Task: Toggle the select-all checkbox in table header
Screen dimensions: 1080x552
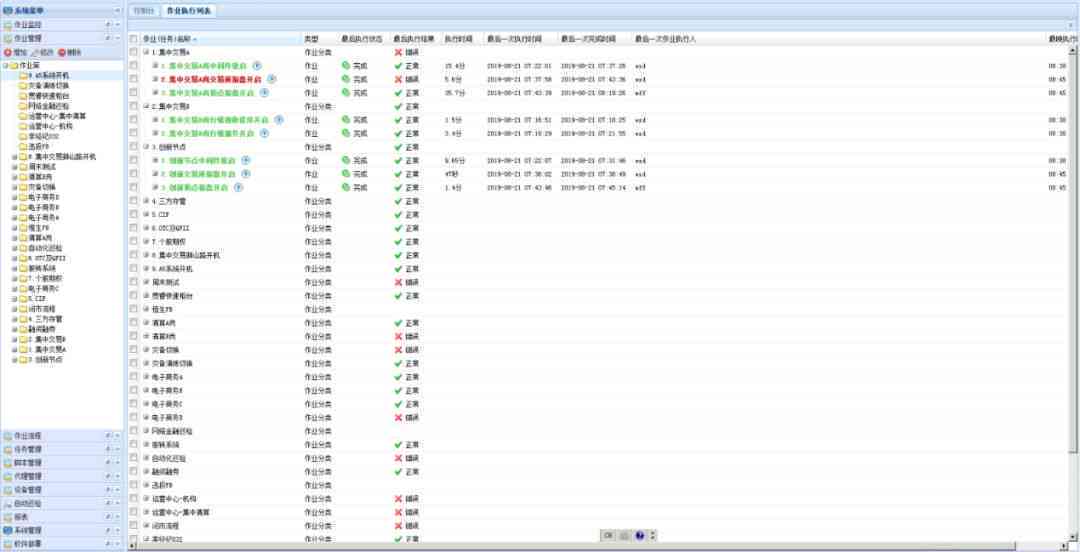Action: (134, 39)
